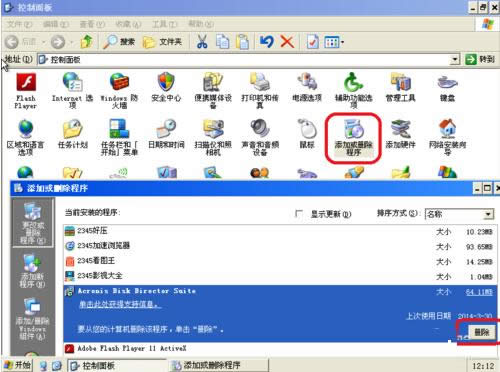This screenshot has height=372, width=500.
Task: Click the Paste clipboard toolbar icon
Action: click(243, 42)
